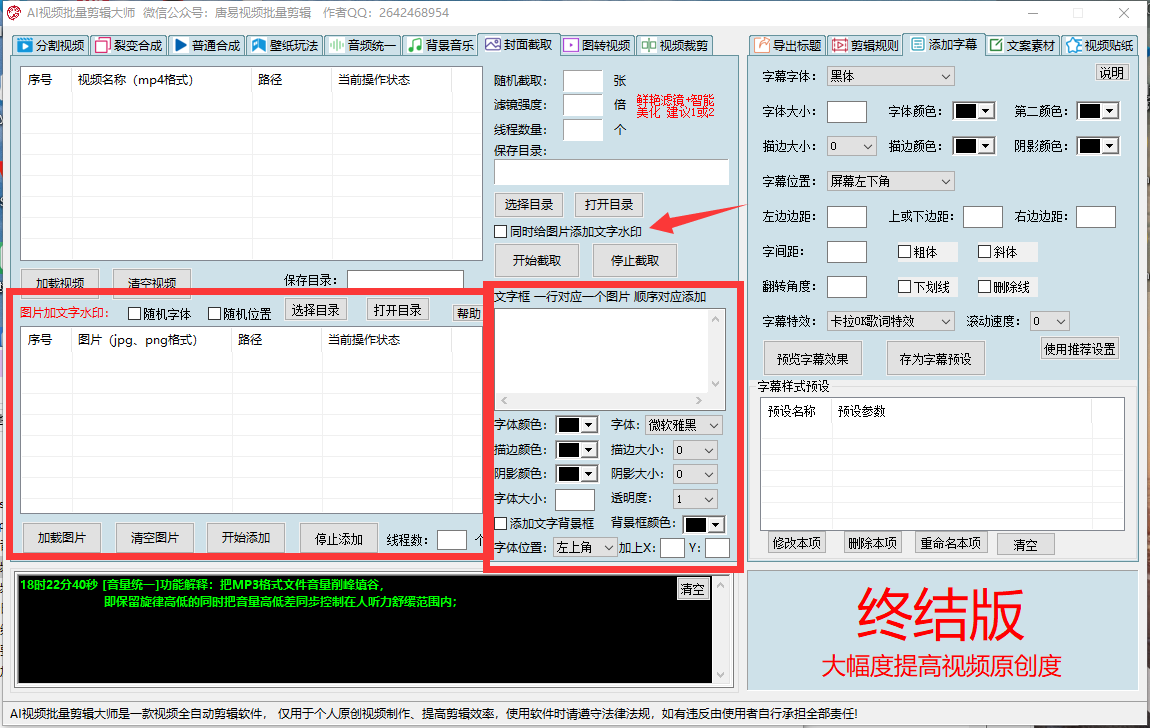Viewport: 1150px width, 728px height.
Task: Tick the 随机字体 checkbox
Action: click(x=134, y=314)
